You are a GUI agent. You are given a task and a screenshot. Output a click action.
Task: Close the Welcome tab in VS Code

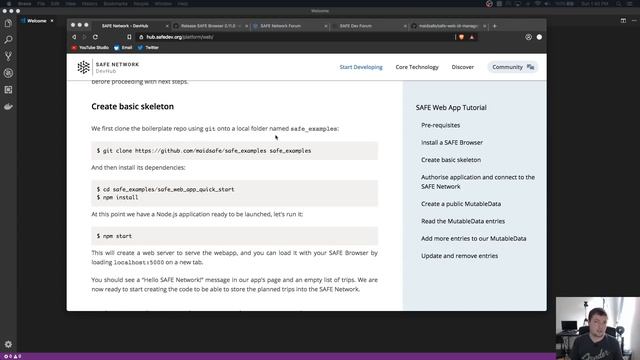52,21
